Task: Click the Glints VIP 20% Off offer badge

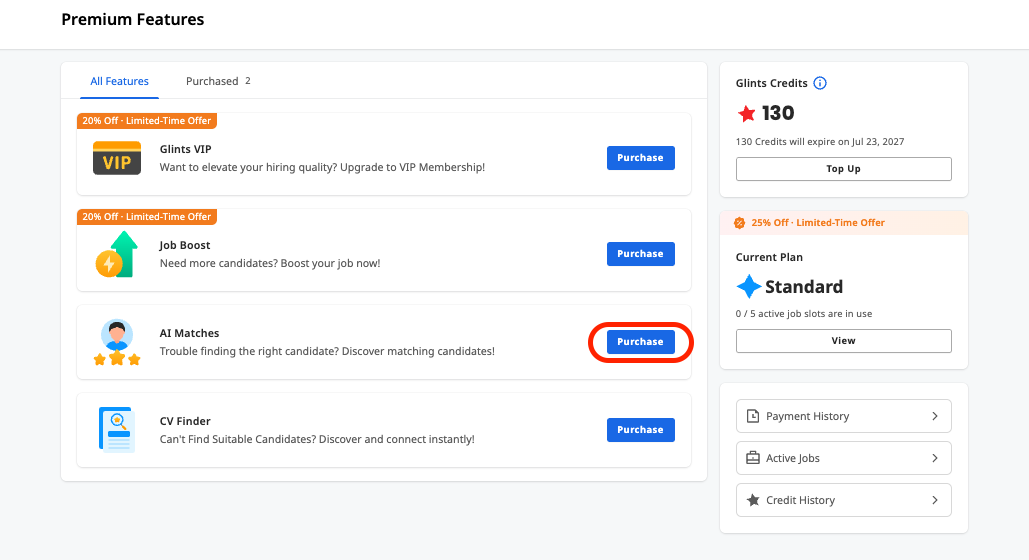Action: pos(147,121)
